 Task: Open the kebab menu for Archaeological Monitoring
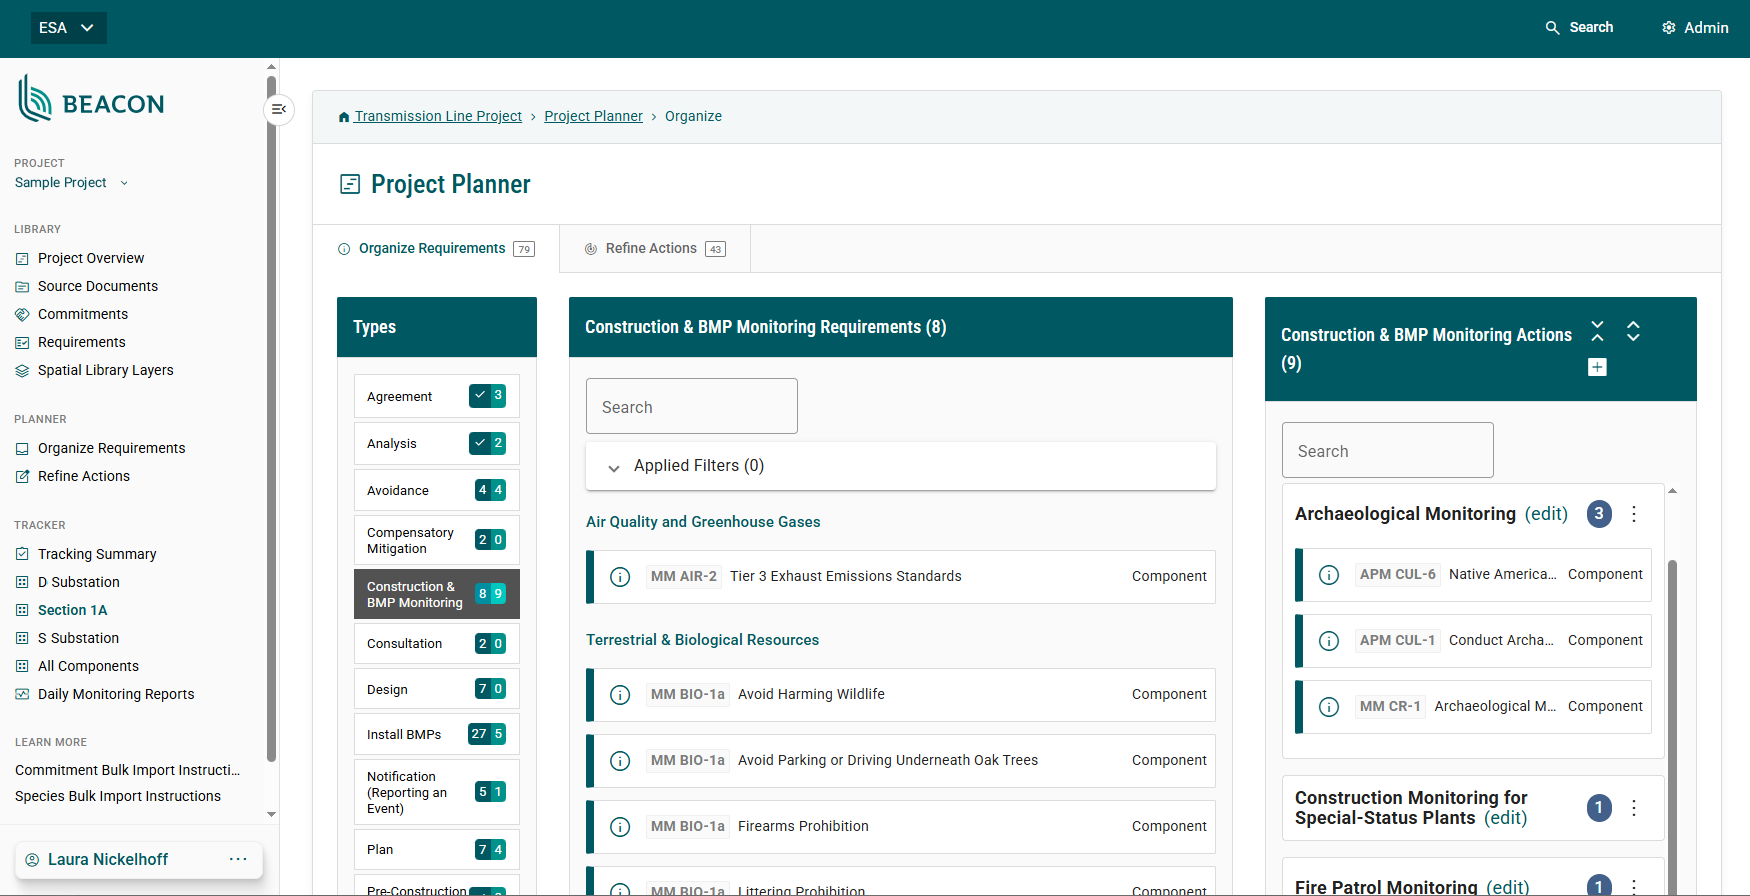pos(1634,514)
